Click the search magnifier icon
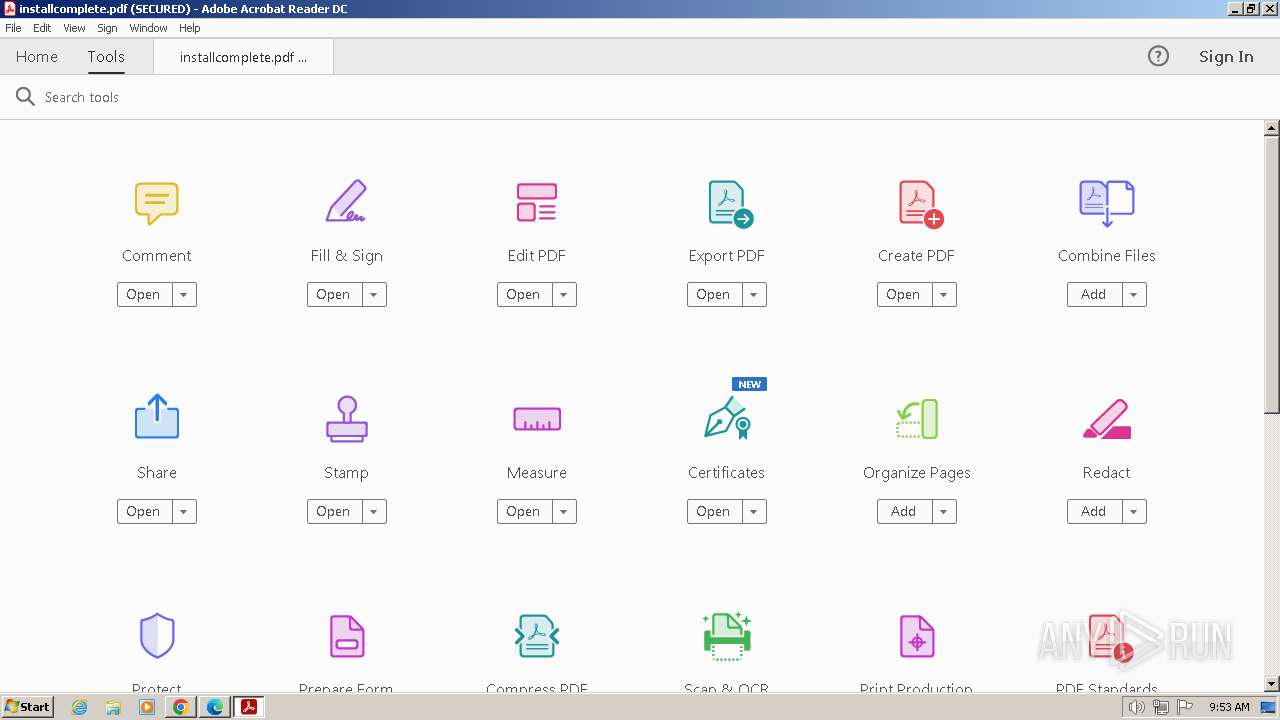This screenshot has height=720, width=1280. [25, 97]
